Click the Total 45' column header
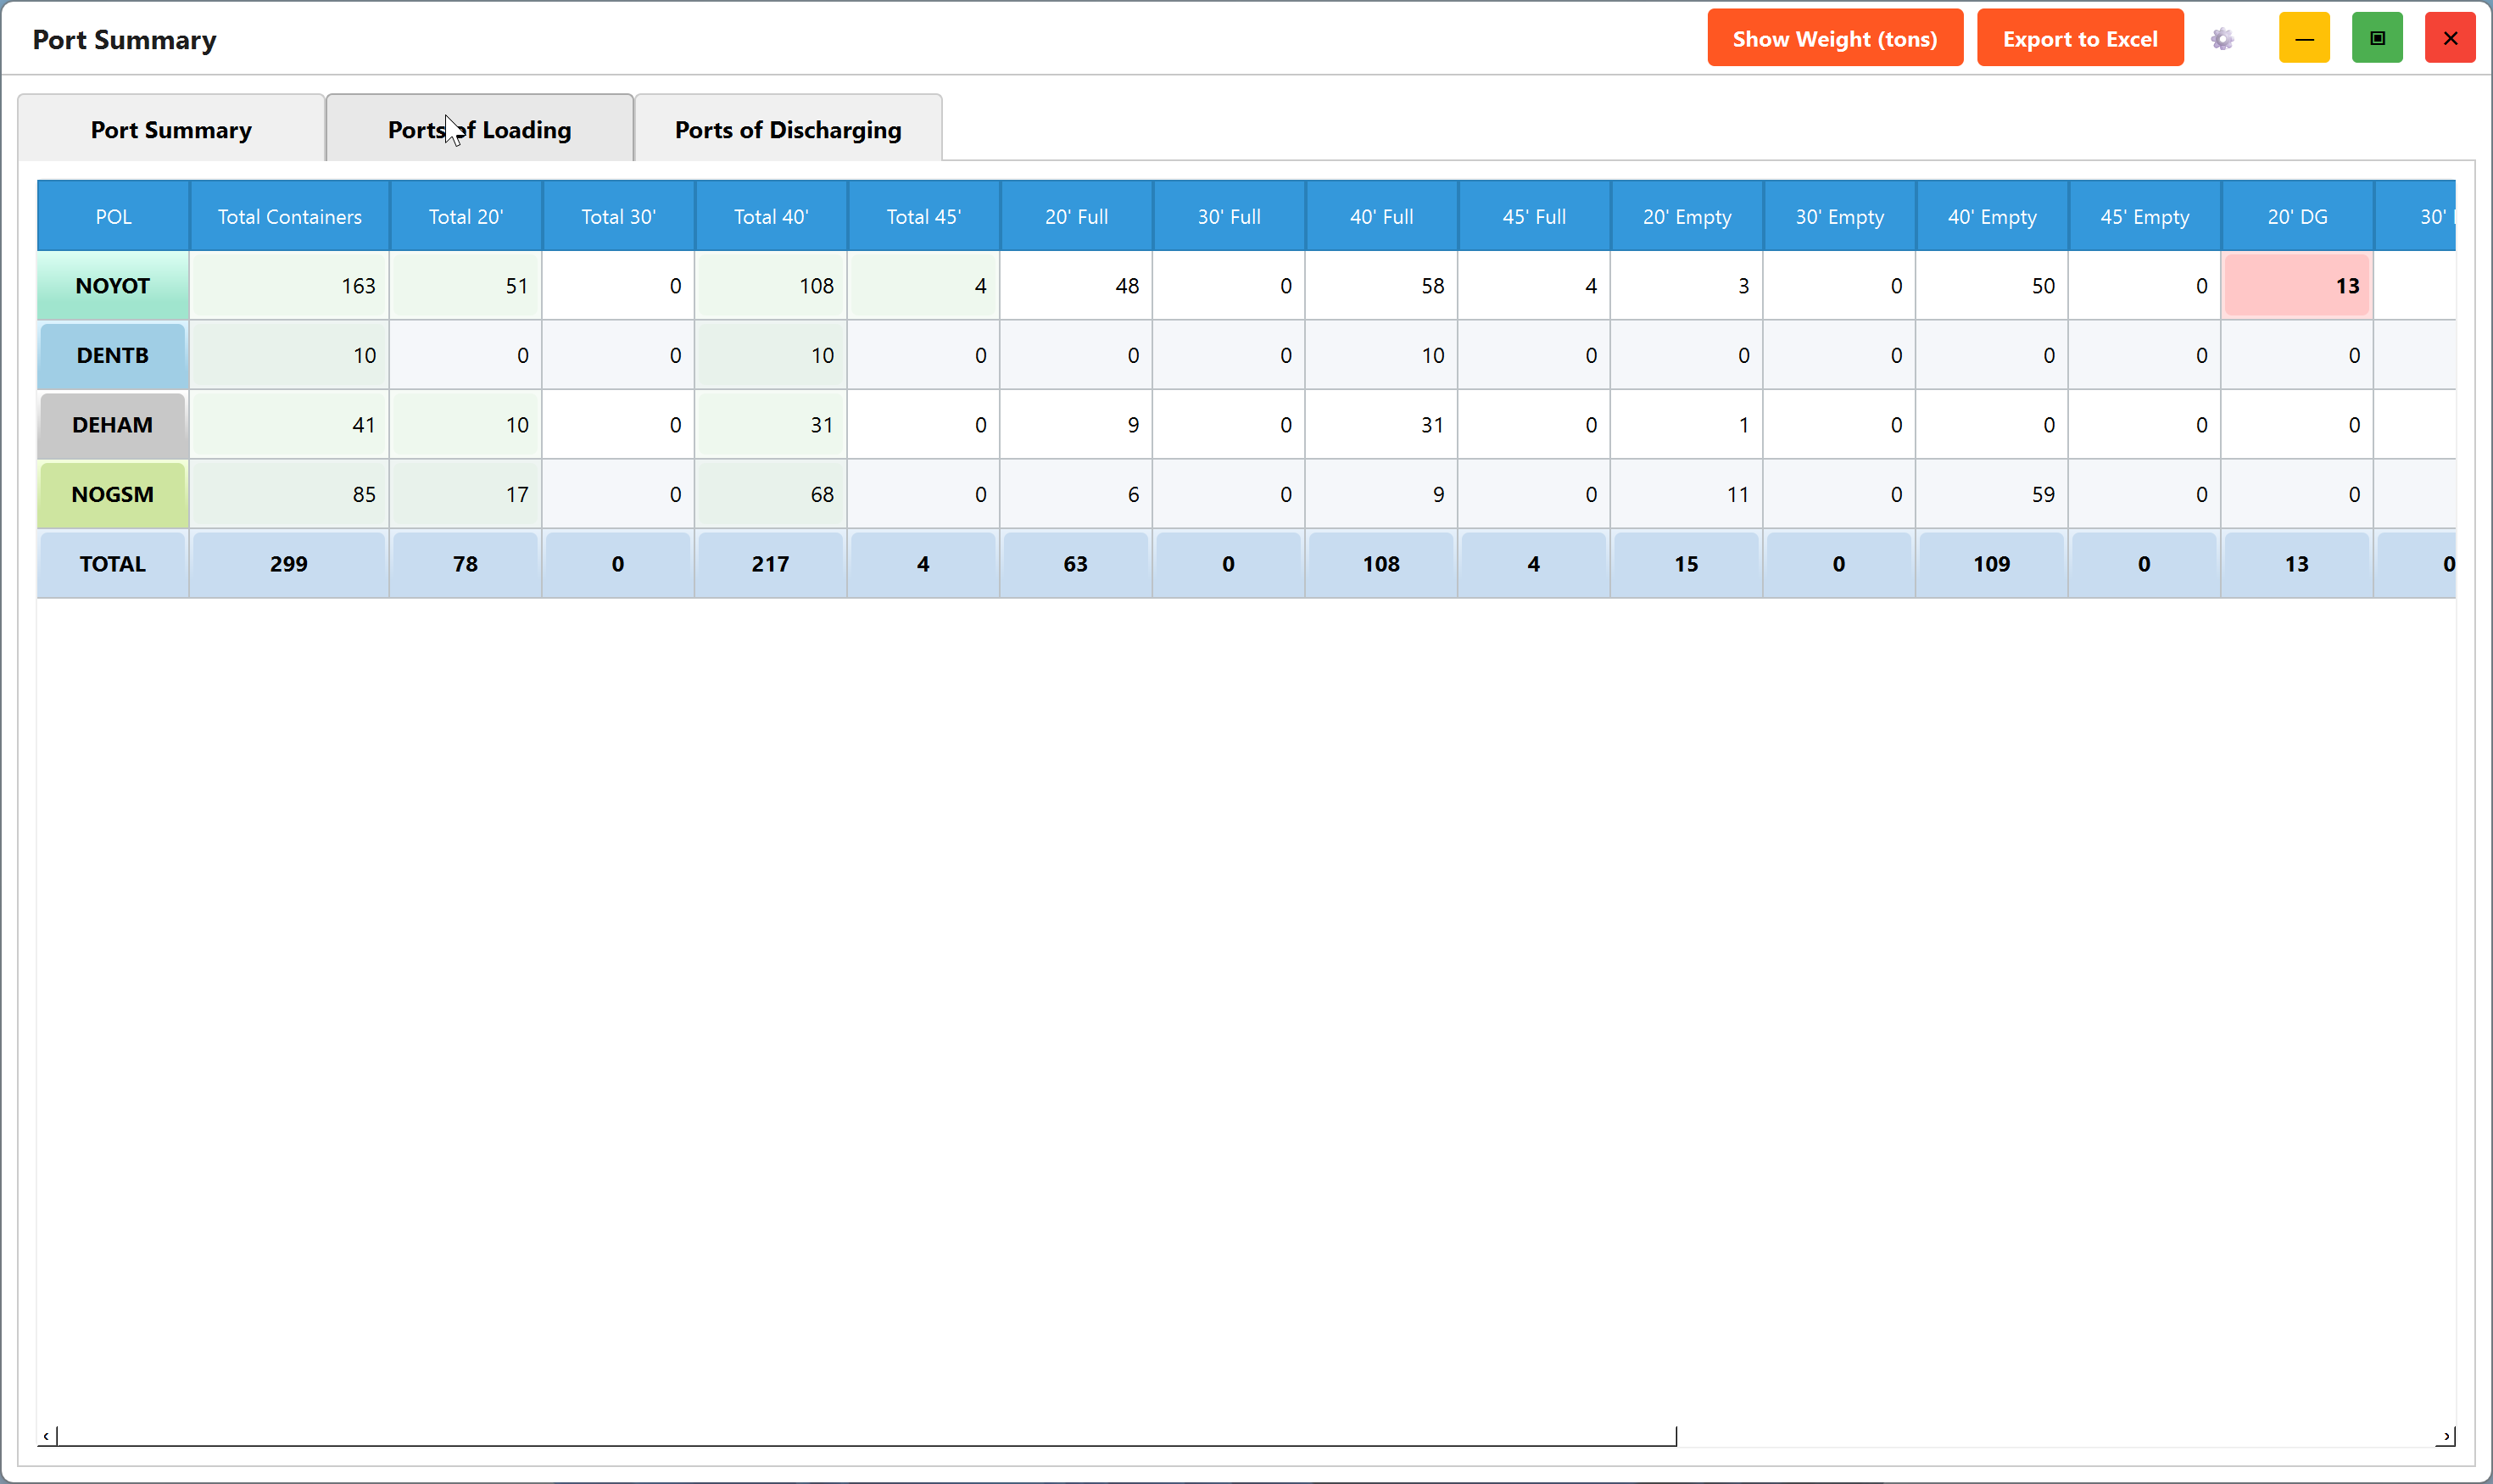Viewport: 2493px width, 1484px height. tap(923, 216)
